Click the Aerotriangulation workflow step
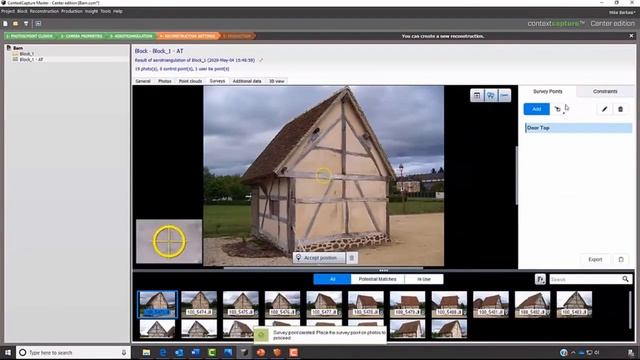 132,36
